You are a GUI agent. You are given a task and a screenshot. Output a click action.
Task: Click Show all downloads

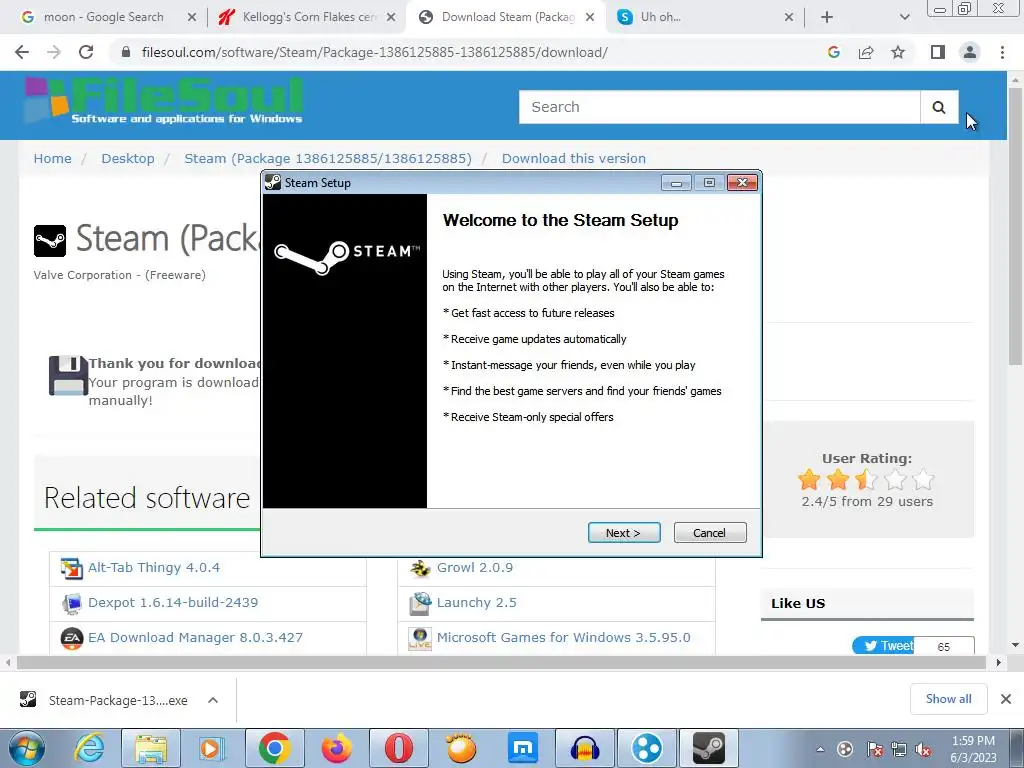click(948, 699)
